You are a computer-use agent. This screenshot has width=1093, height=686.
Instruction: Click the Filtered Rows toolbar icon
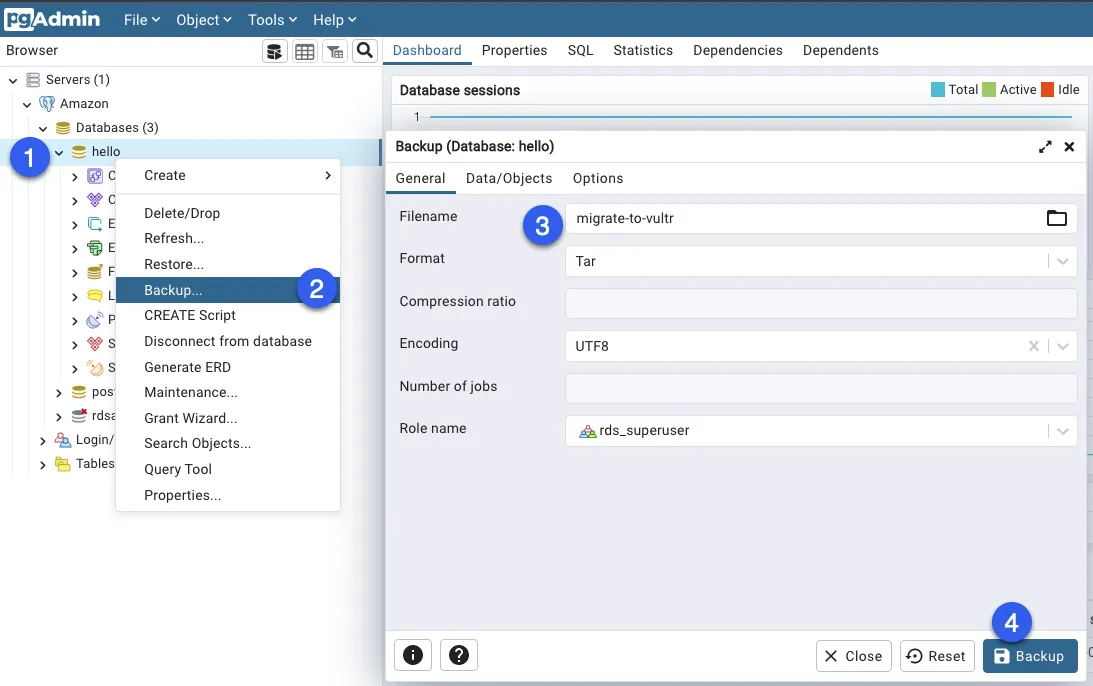(x=335, y=51)
